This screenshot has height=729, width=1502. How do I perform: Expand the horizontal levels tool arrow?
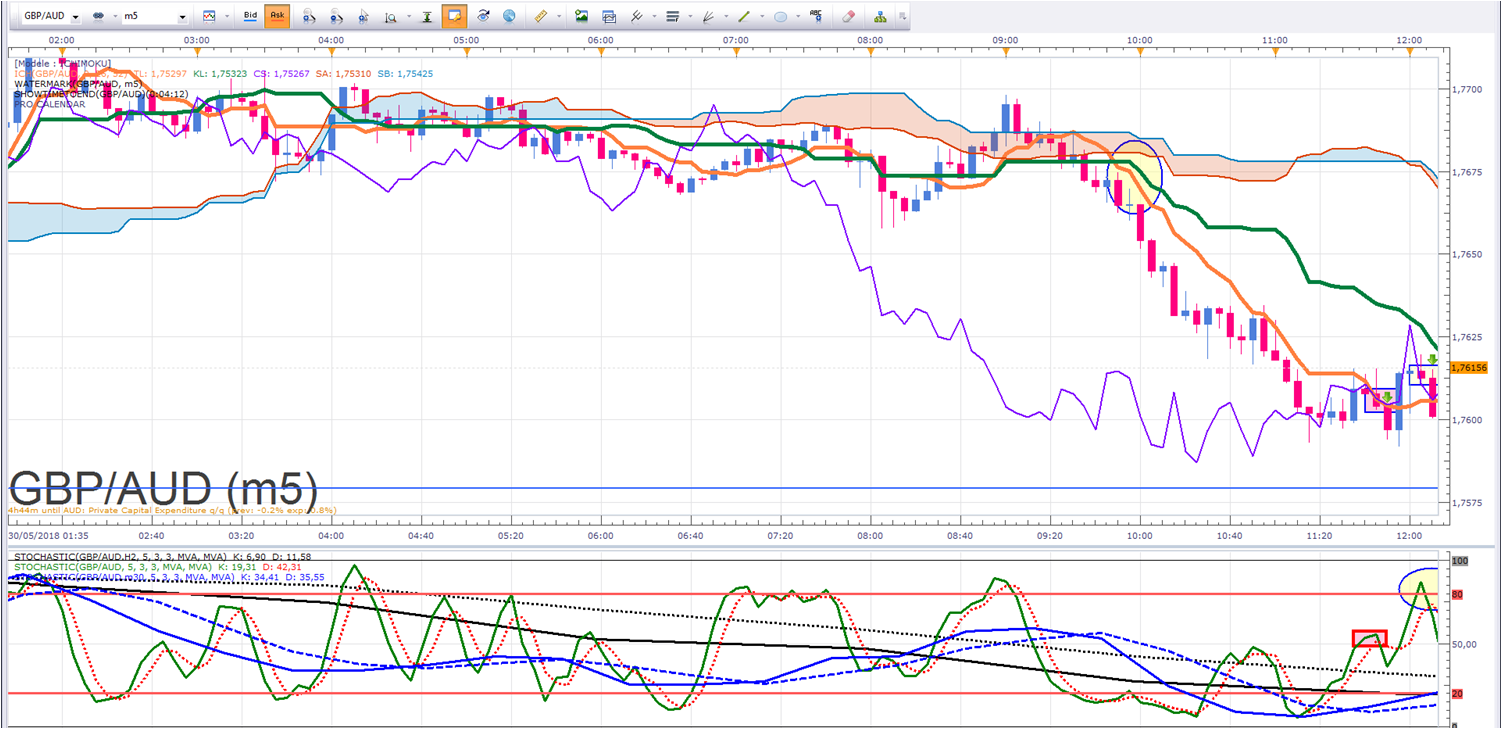coord(688,17)
